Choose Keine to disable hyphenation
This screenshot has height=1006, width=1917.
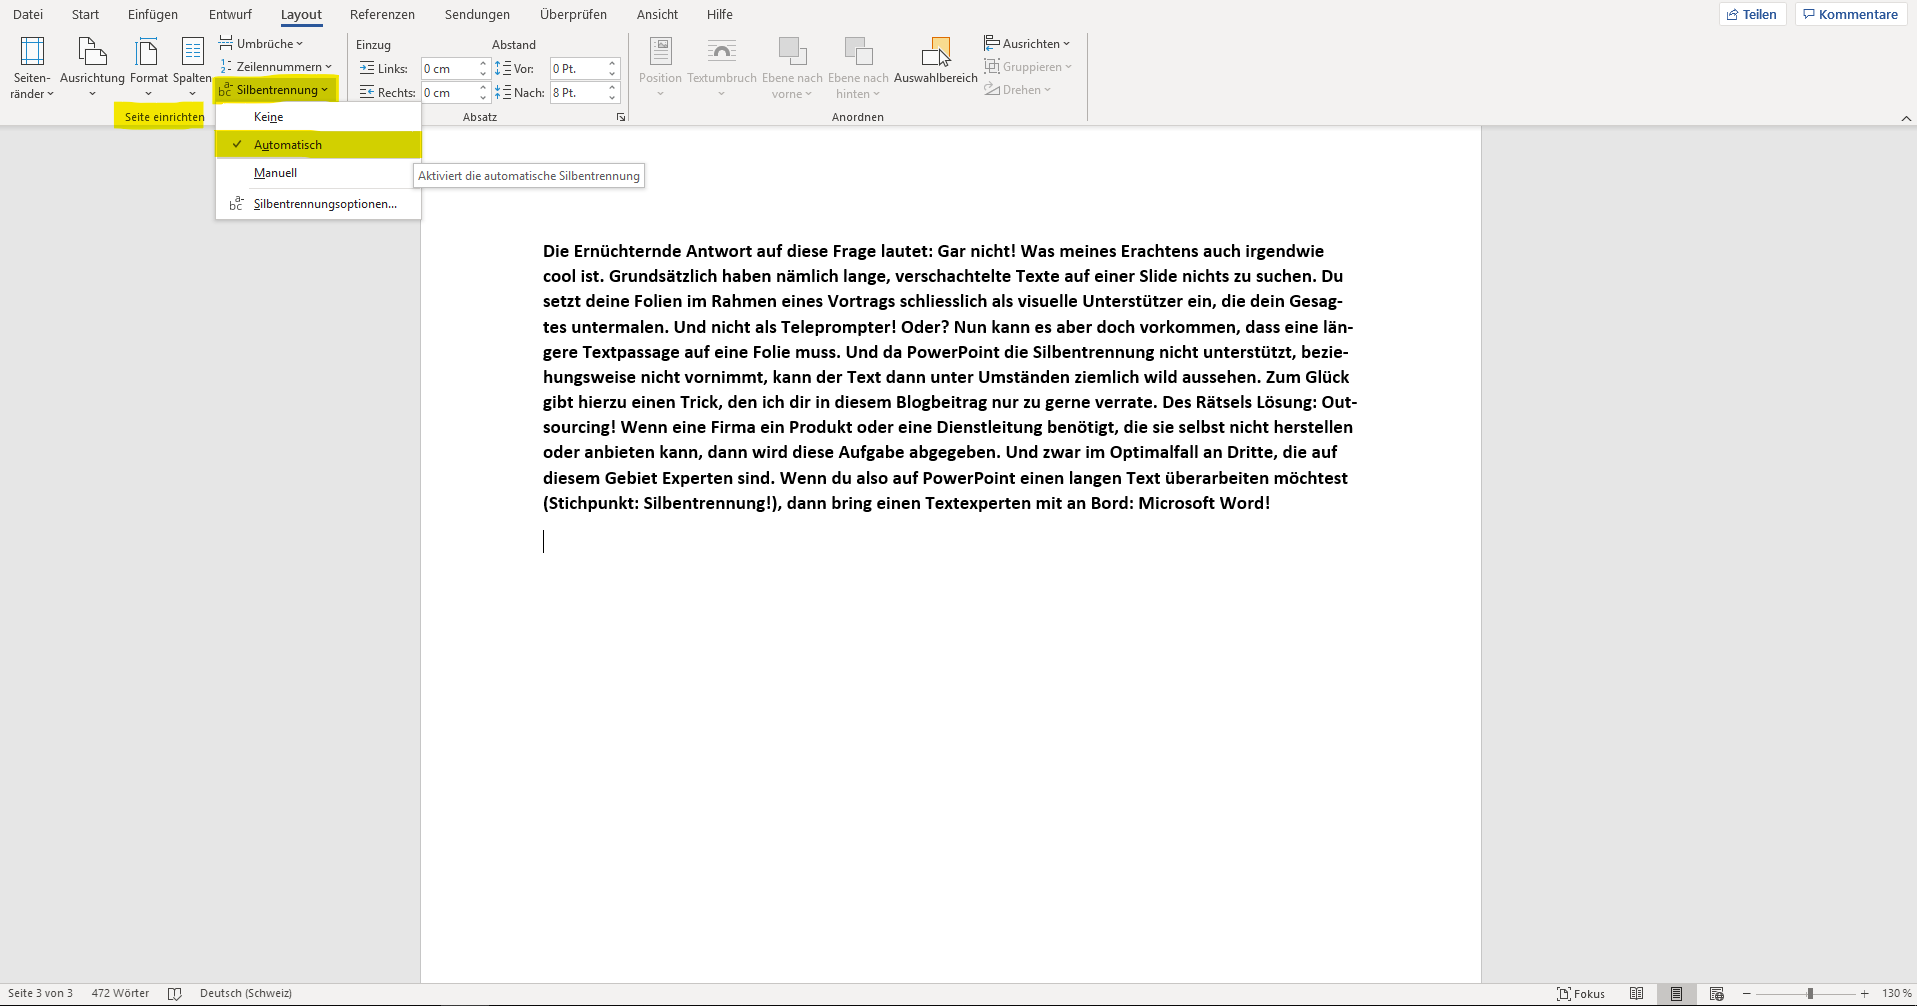coord(269,117)
